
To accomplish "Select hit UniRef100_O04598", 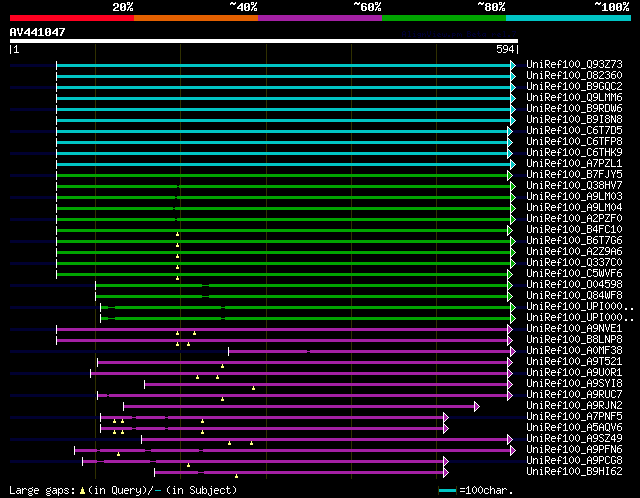I will click(574, 285).
